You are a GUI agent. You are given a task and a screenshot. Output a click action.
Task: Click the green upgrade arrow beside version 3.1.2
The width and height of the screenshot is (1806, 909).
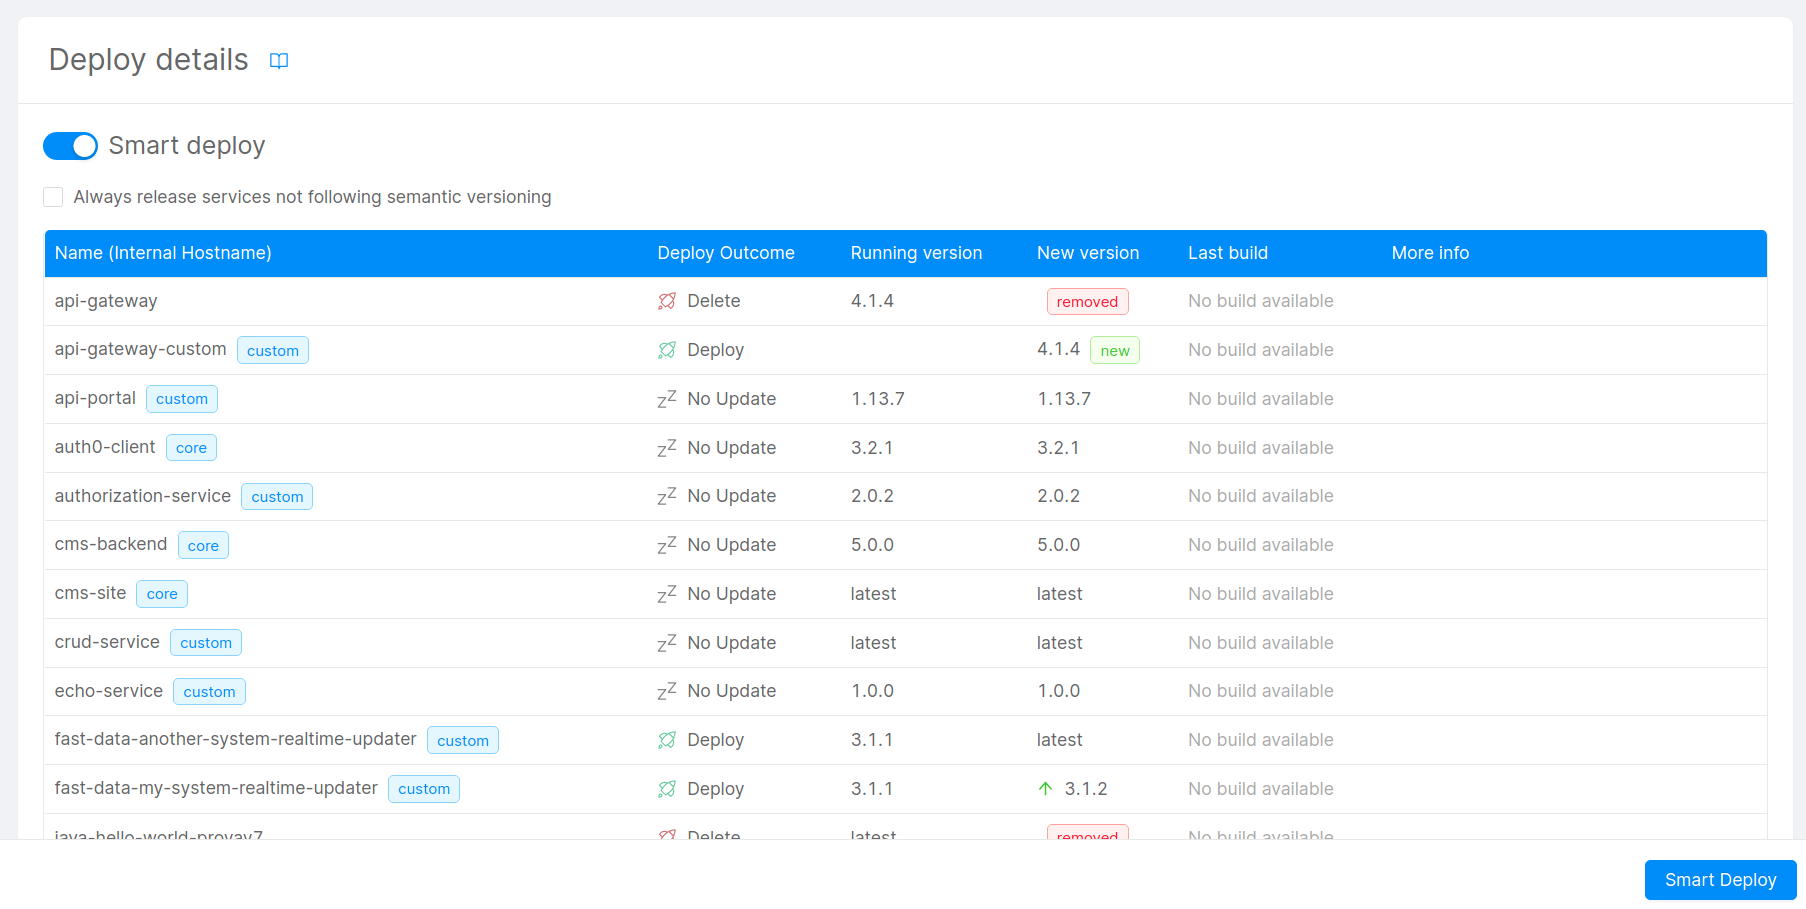(1044, 788)
